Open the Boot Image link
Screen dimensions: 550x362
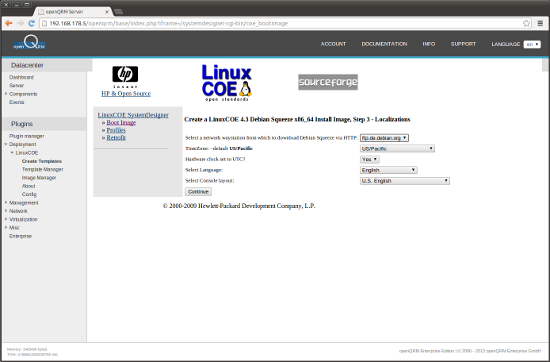(x=121, y=122)
